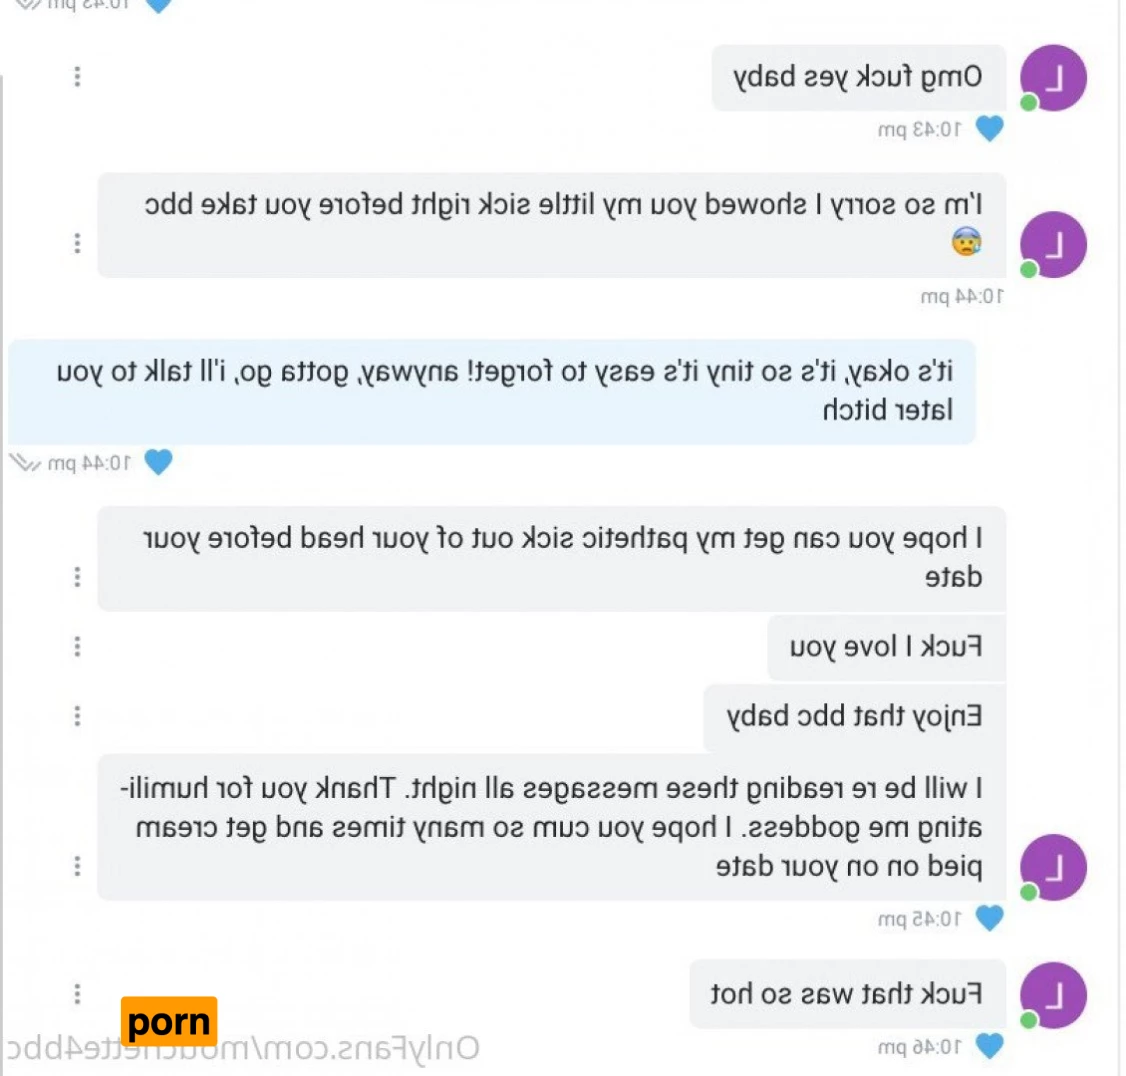
Task: Open three-dot menu beside "I'm so sorry" message
Action: [77, 243]
